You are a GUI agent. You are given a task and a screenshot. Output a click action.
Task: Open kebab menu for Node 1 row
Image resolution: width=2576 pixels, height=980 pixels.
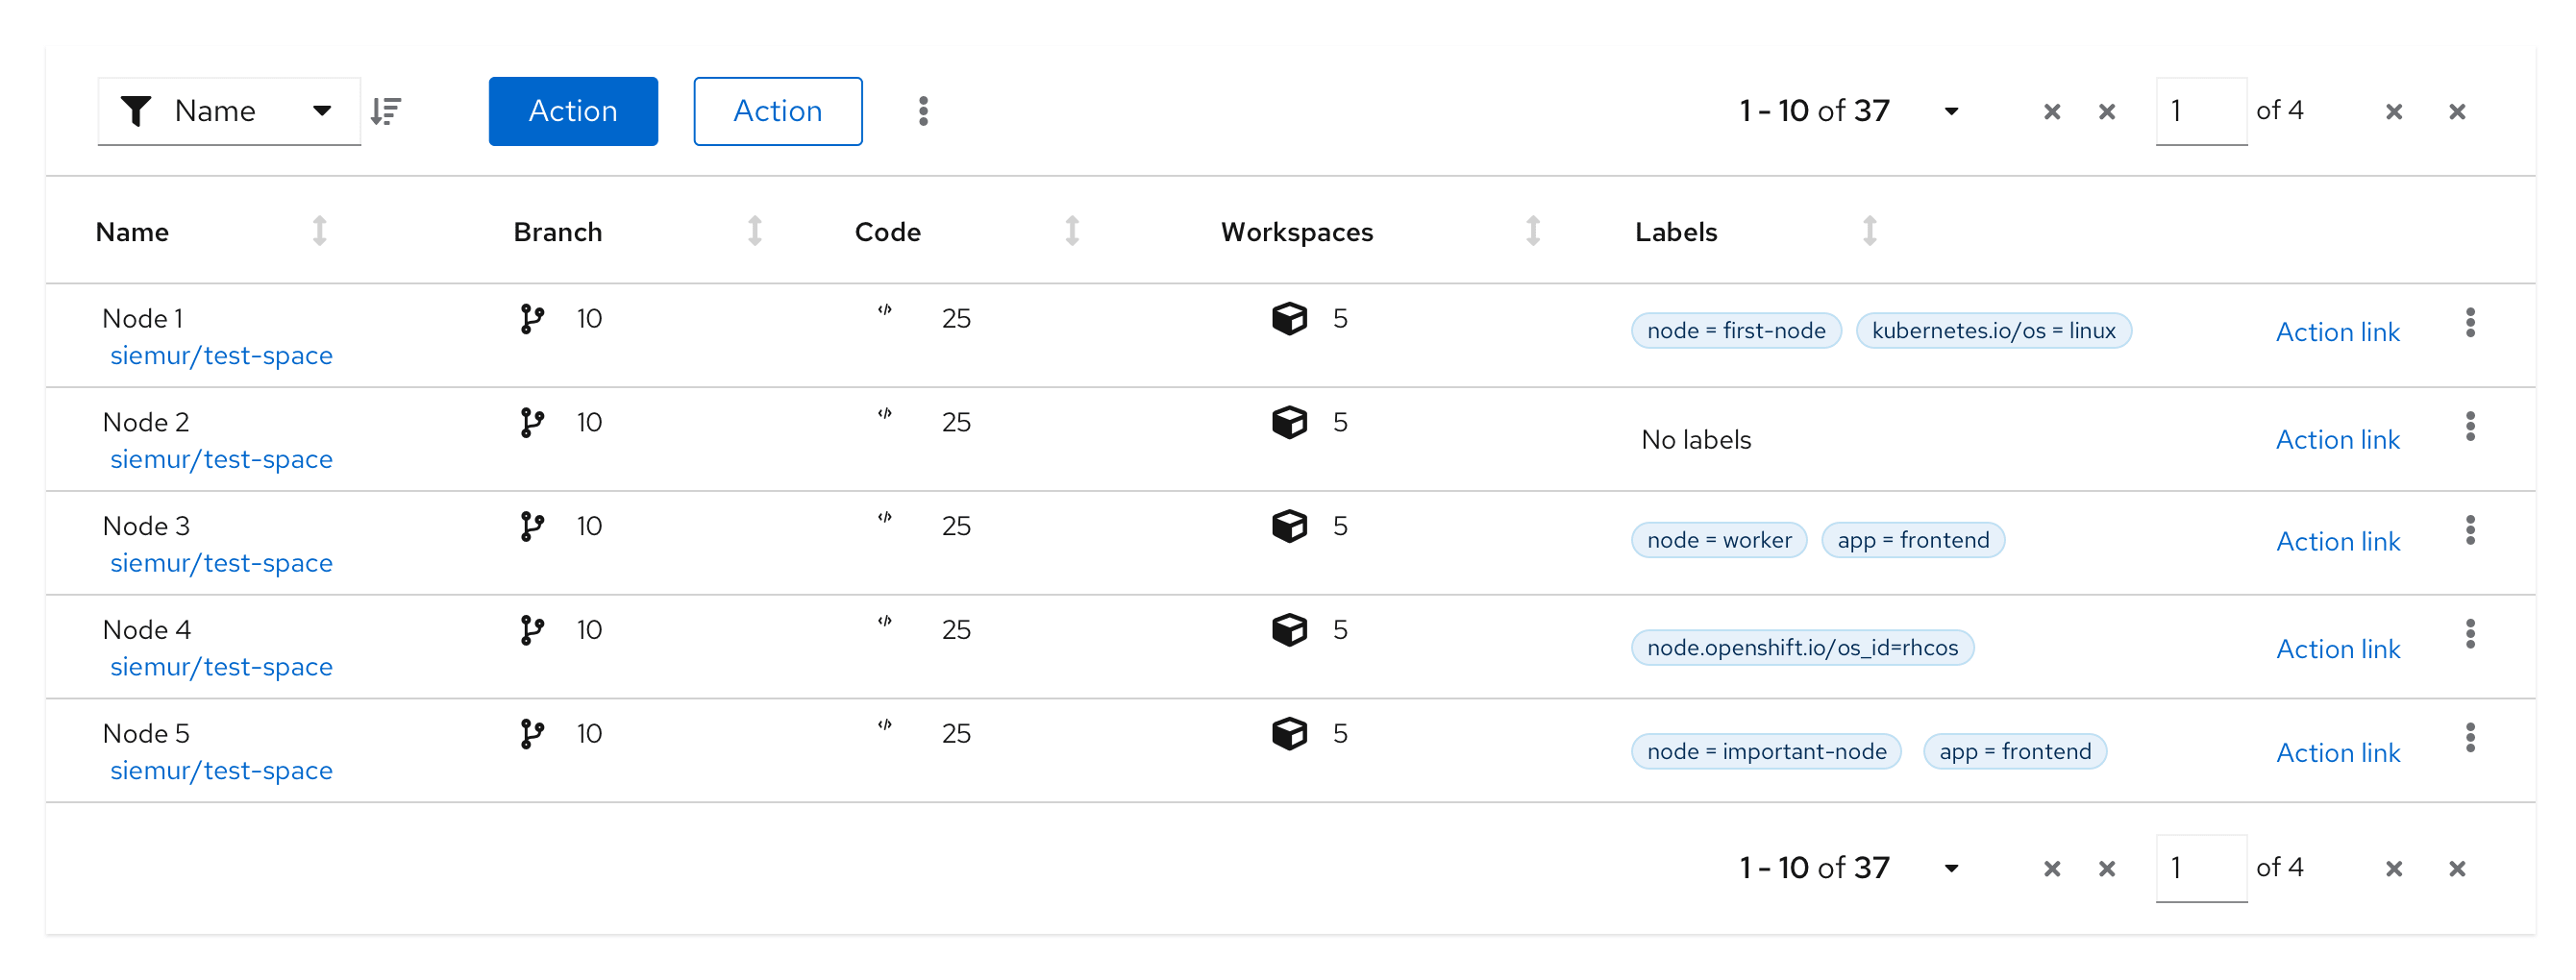coord(2469,323)
